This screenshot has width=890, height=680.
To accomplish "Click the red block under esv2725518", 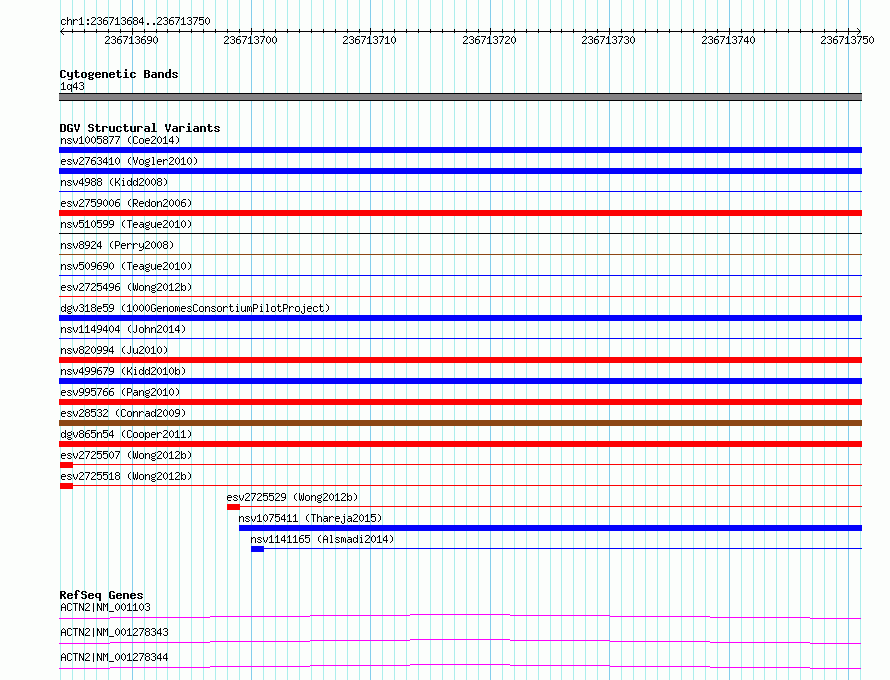I will (x=66, y=486).
